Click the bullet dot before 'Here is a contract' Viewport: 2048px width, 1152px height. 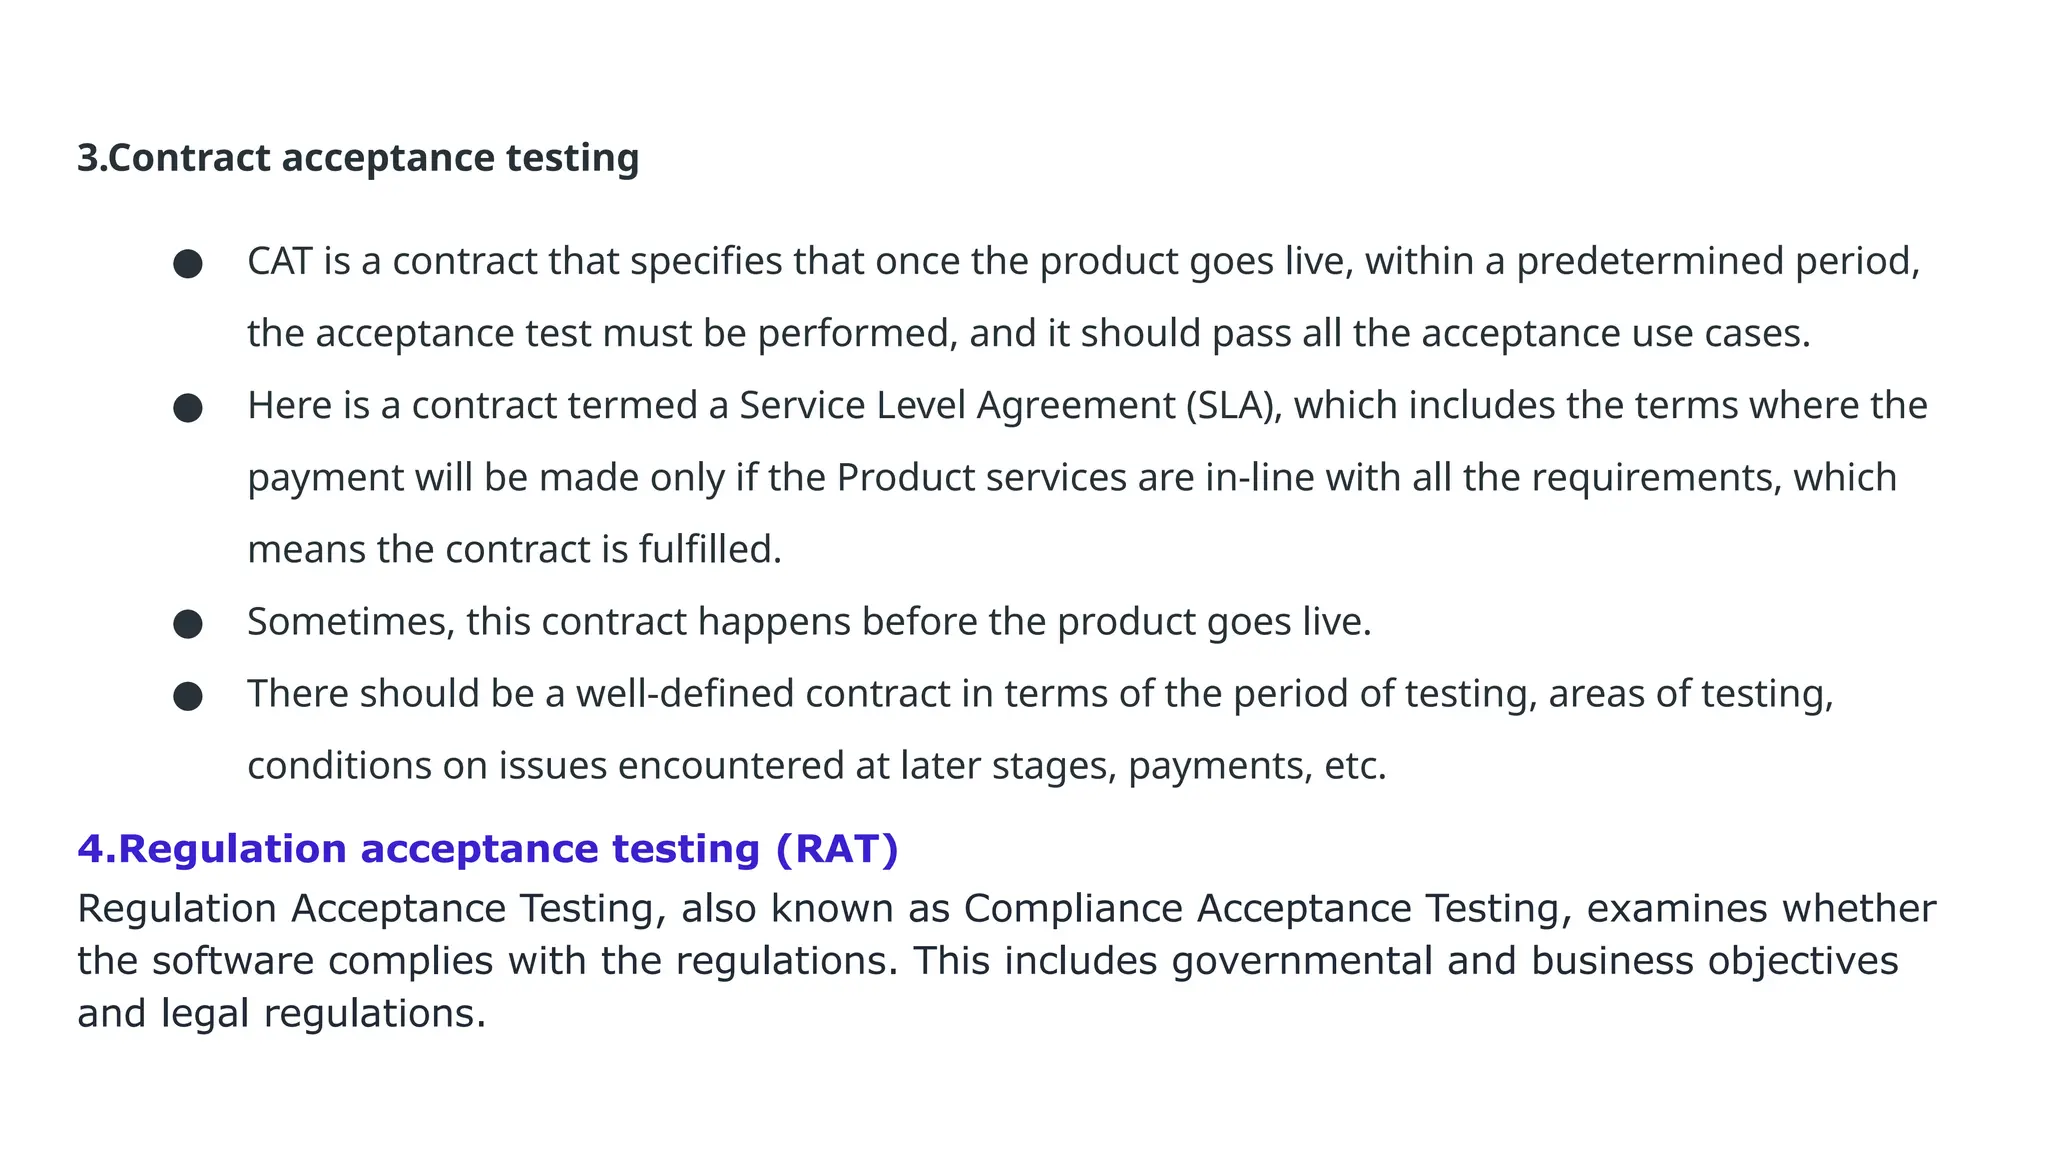[x=188, y=408]
